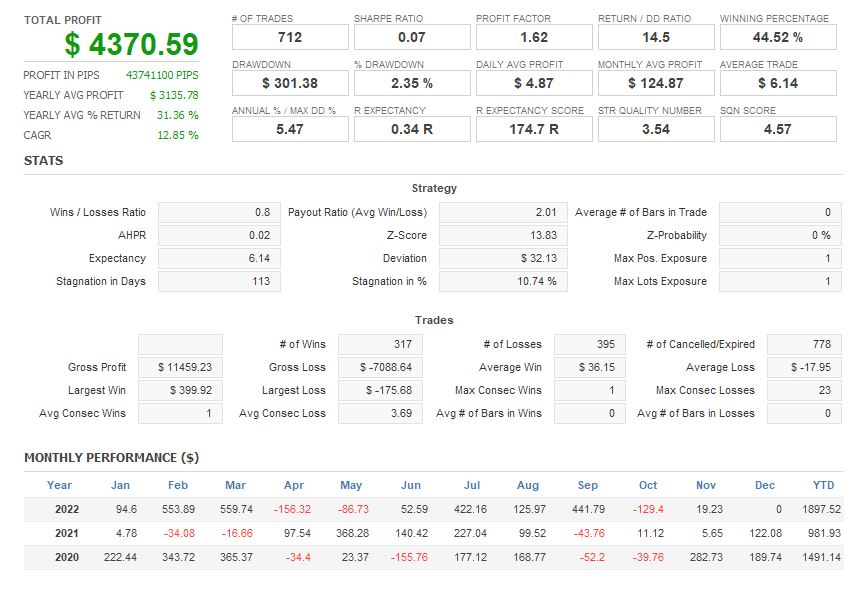
Task: Select the Profit Factor value 1.62
Action: pos(534,37)
